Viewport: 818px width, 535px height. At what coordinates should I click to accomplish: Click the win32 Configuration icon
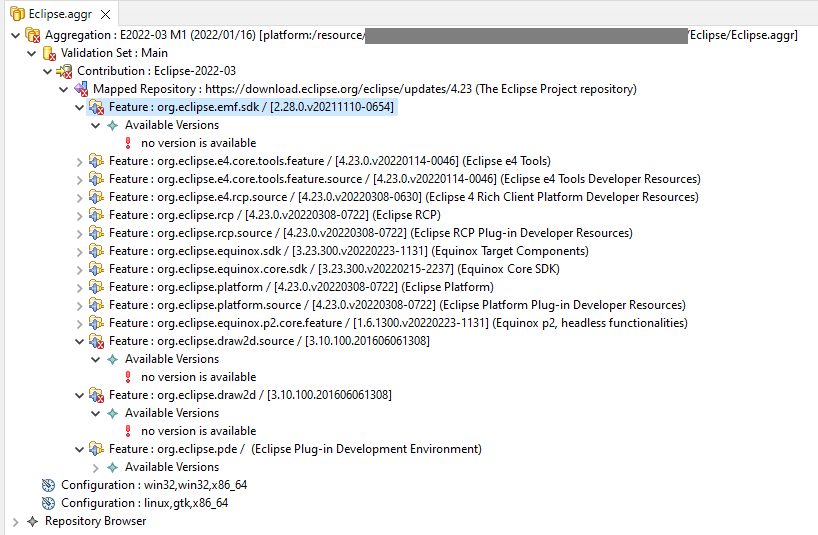(48, 485)
